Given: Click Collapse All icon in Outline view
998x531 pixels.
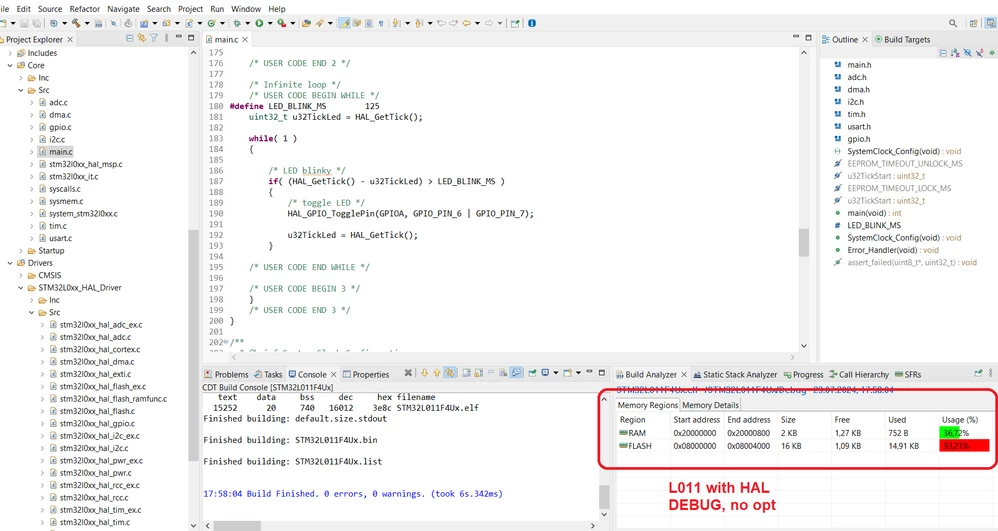Looking at the screenshot, I should [x=943, y=53].
